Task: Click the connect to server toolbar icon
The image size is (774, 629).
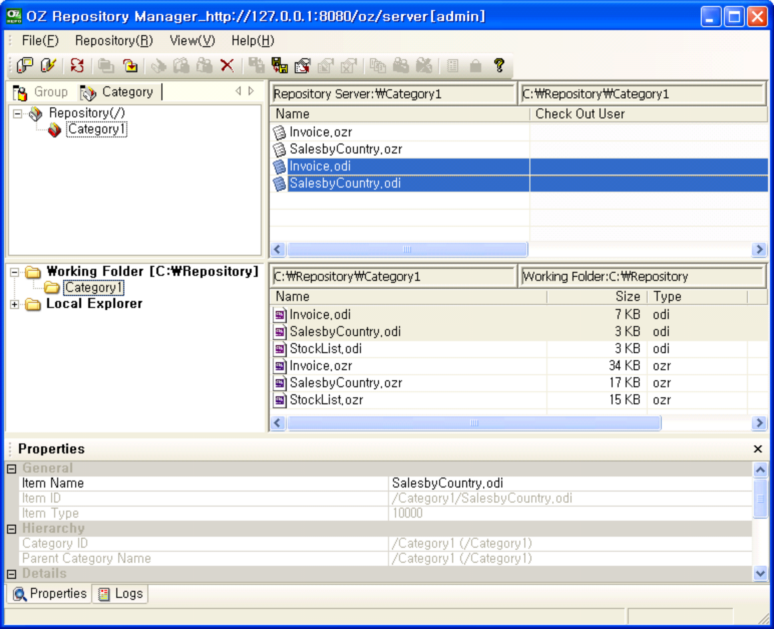Action: [25, 65]
